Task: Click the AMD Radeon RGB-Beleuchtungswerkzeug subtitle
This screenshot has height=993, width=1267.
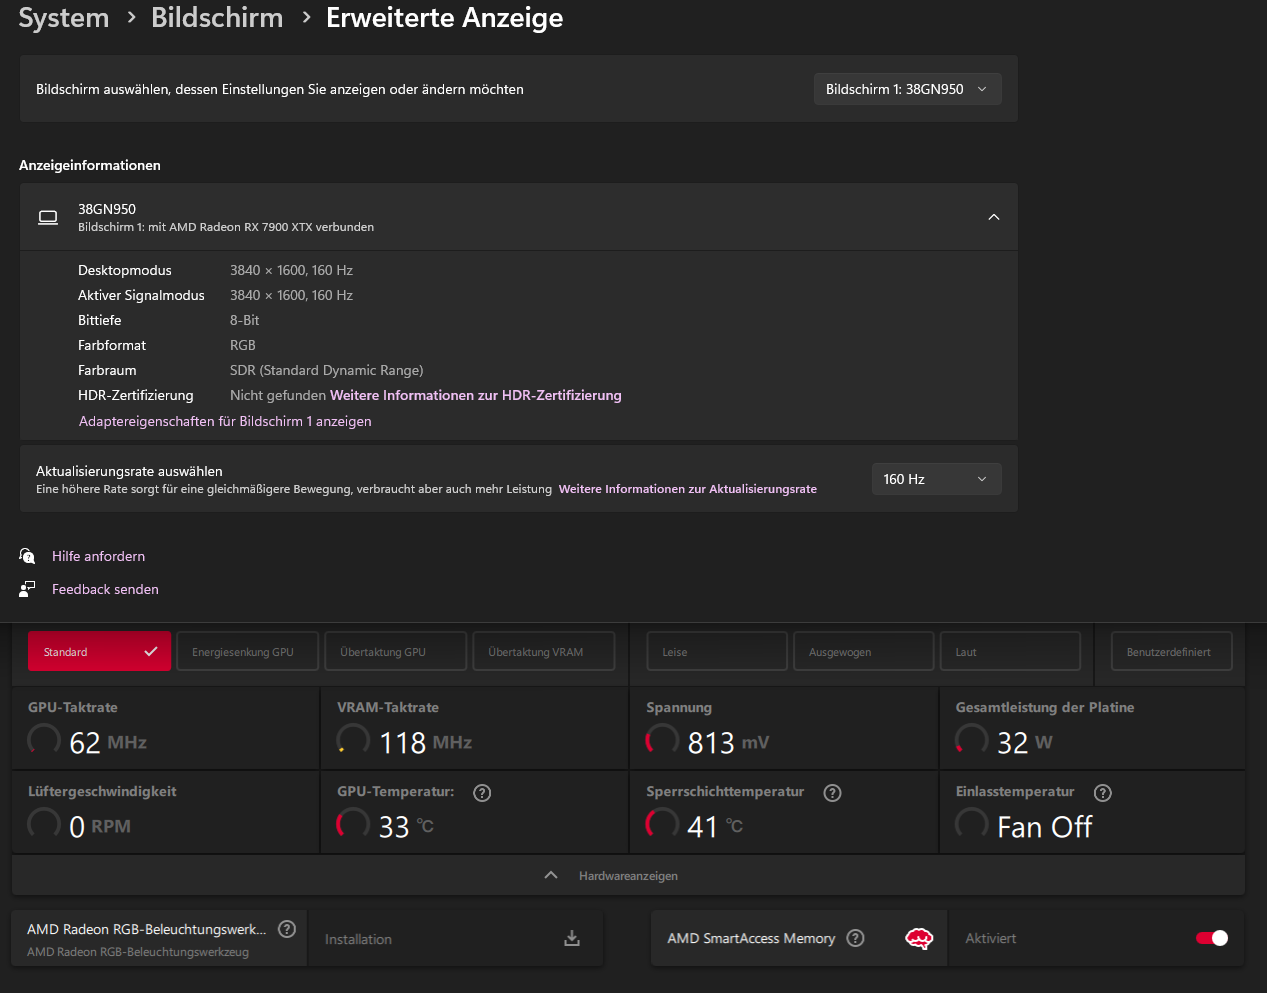Action: 138,952
